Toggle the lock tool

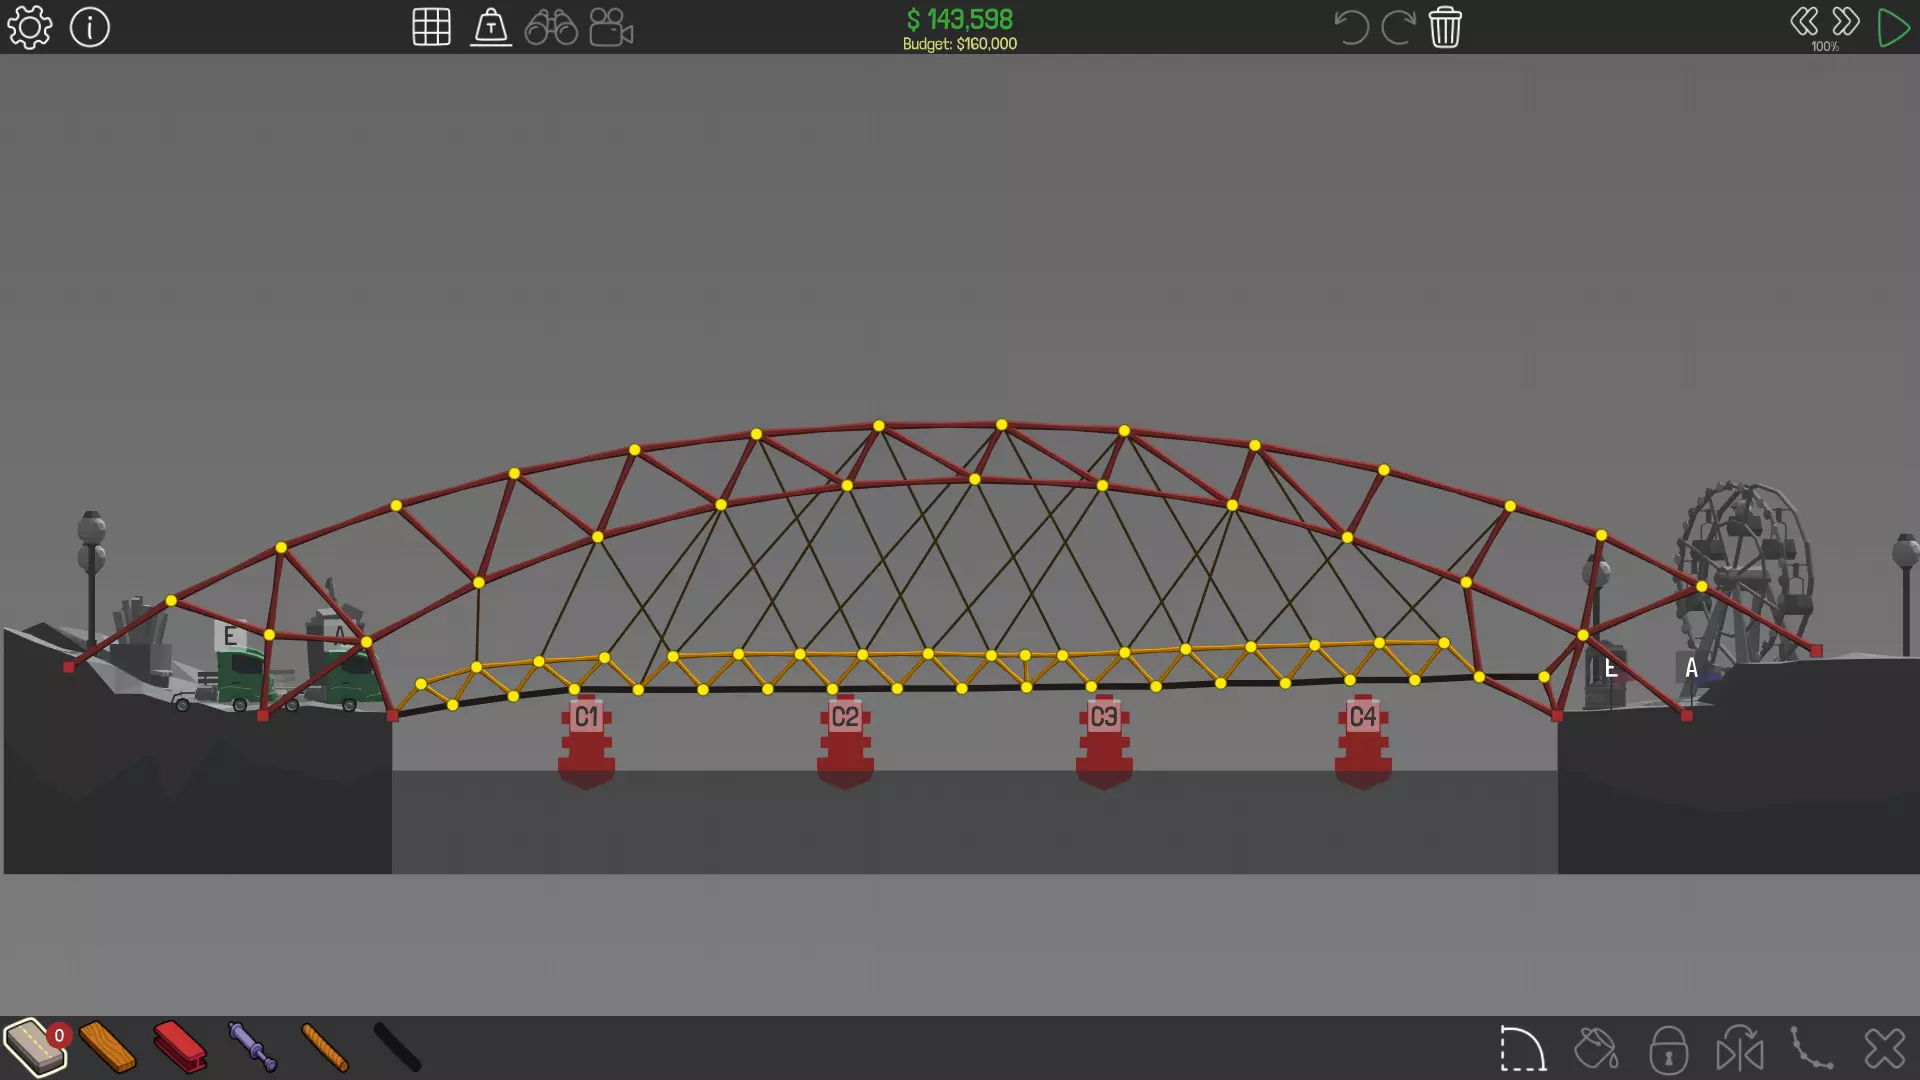tap(1668, 1050)
